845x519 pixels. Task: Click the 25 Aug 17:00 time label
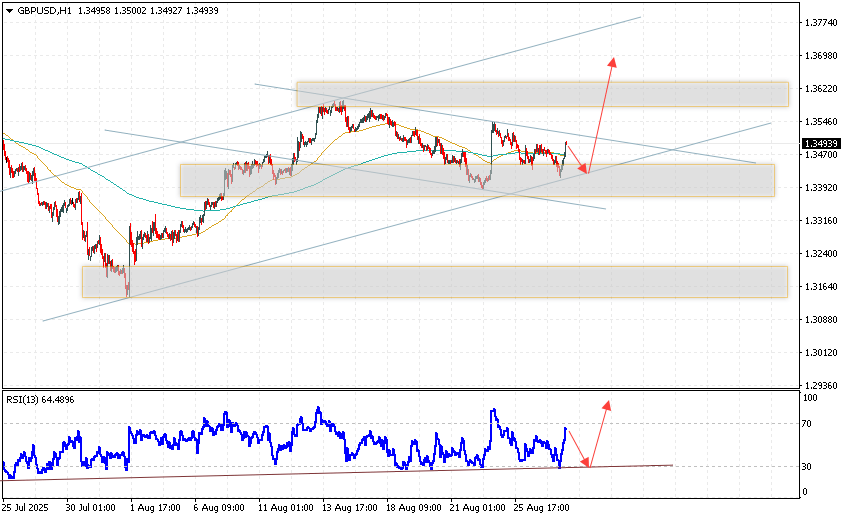click(x=542, y=508)
